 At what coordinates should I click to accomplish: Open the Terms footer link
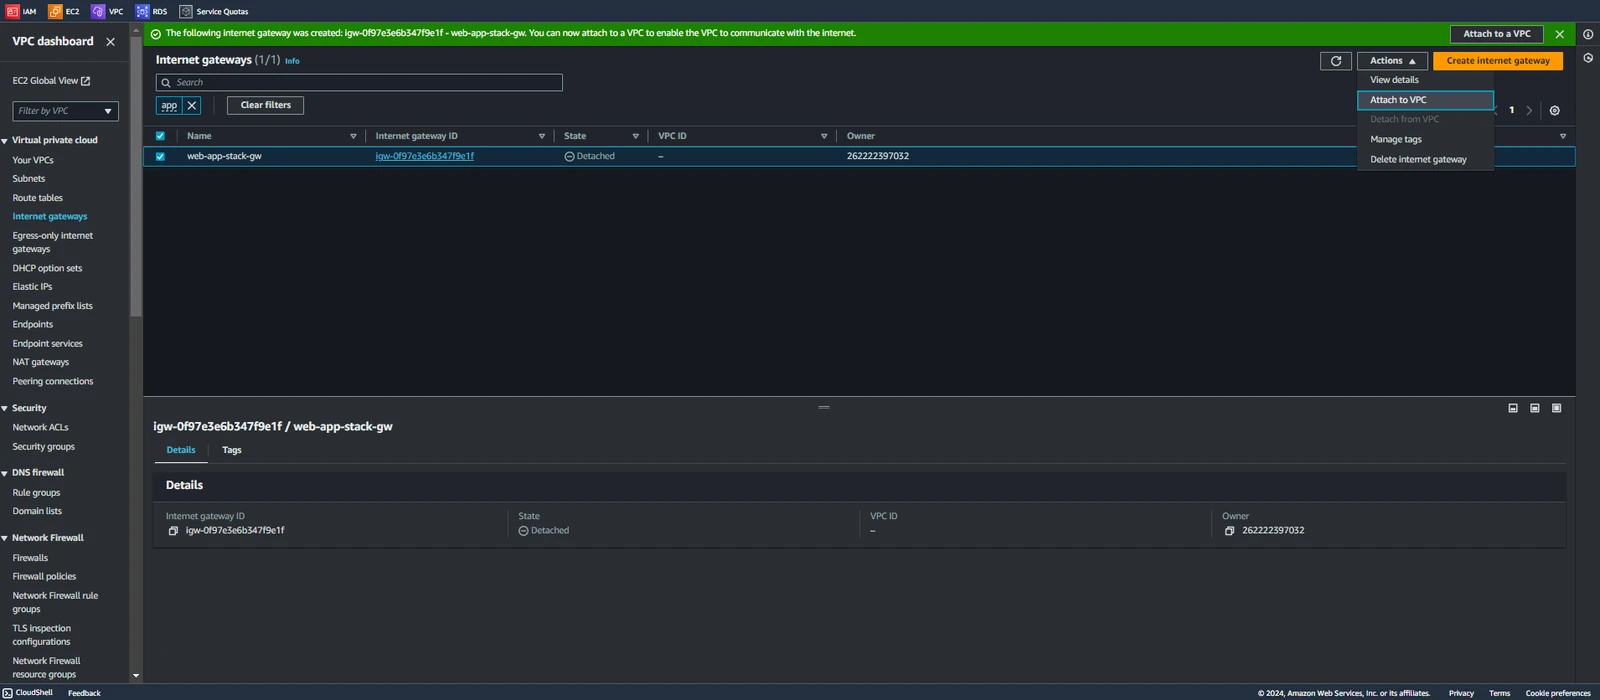click(x=1499, y=693)
